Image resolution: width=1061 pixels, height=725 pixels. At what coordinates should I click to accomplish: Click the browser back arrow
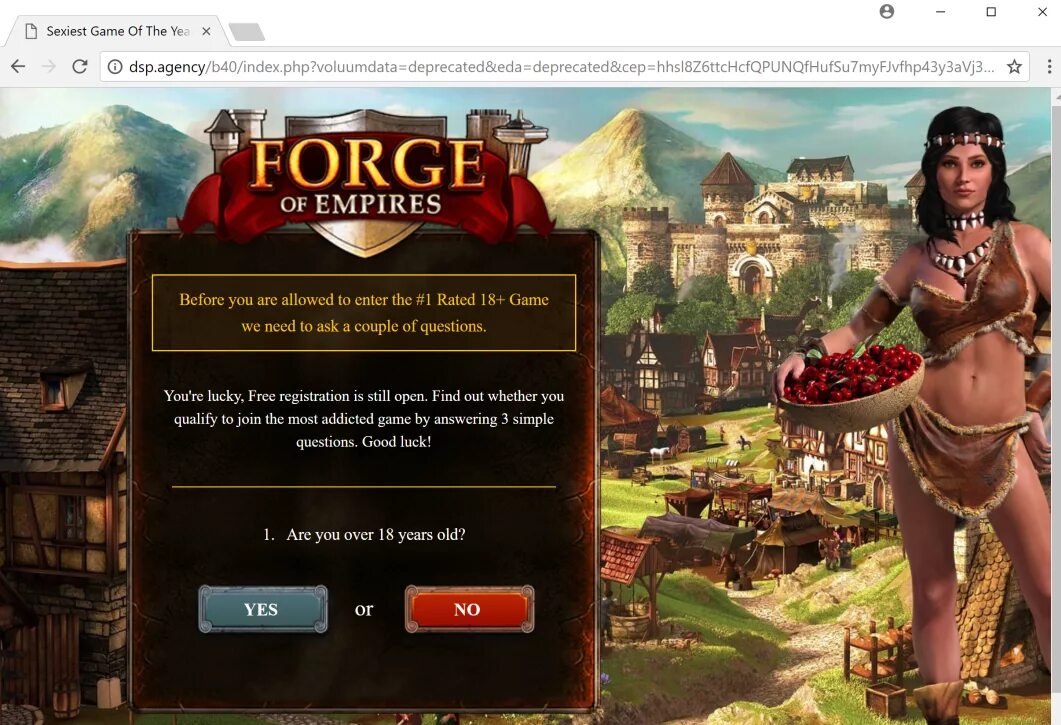18,66
